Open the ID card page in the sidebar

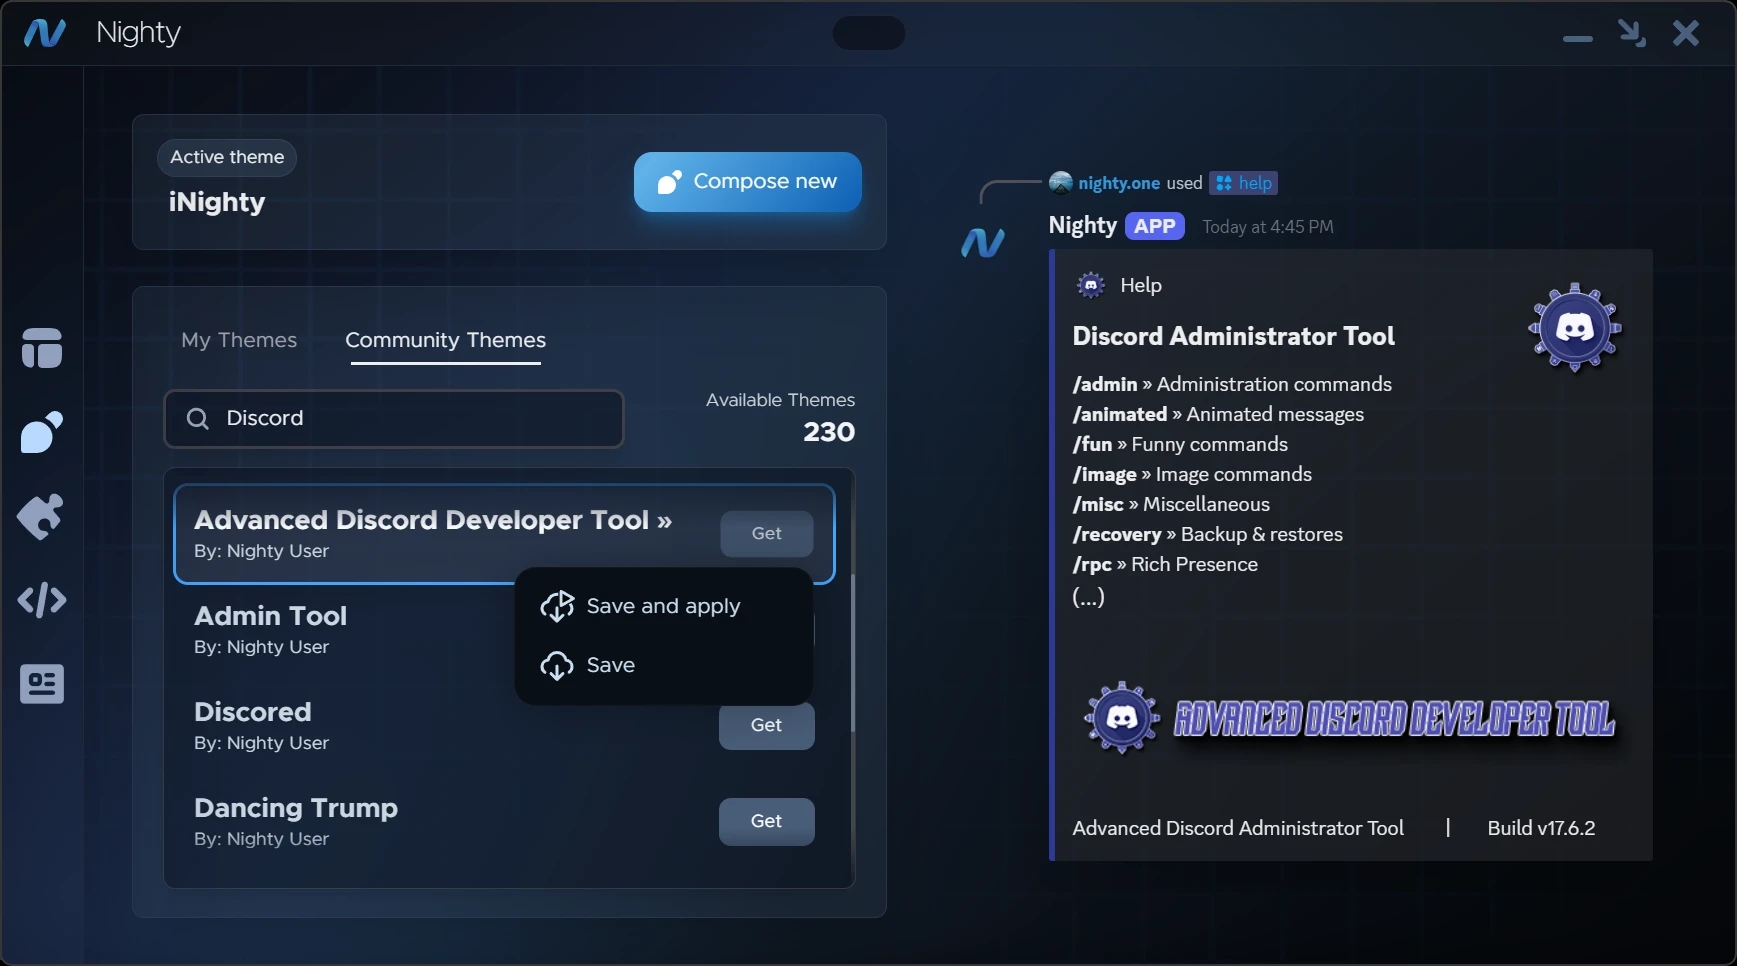pyautogui.click(x=42, y=684)
